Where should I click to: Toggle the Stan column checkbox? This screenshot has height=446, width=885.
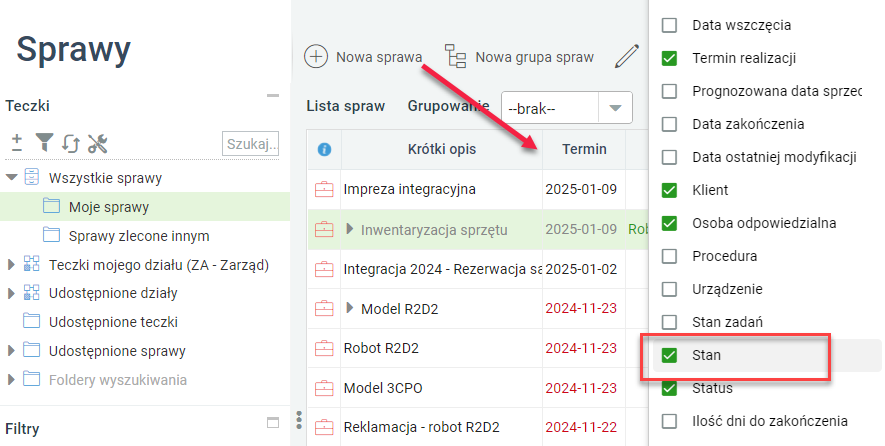click(x=669, y=355)
